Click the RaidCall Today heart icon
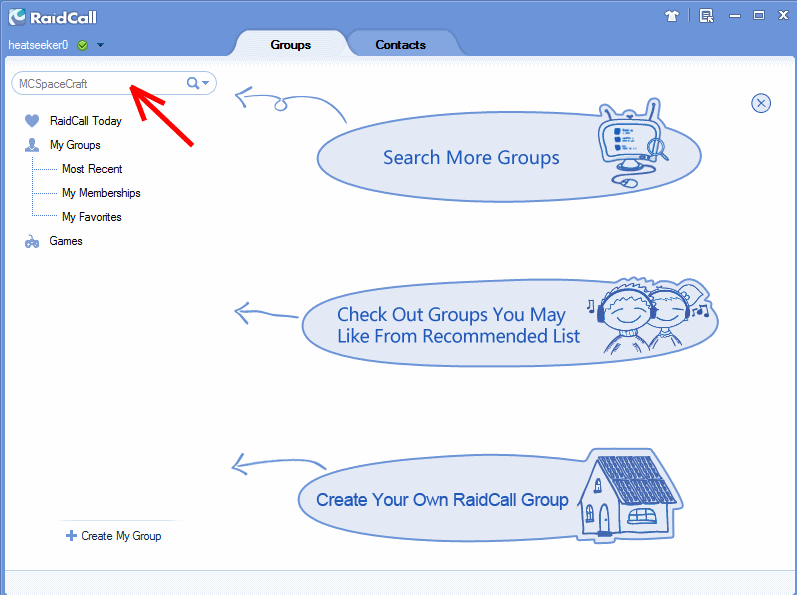797x595 pixels. [x=32, y=121]
